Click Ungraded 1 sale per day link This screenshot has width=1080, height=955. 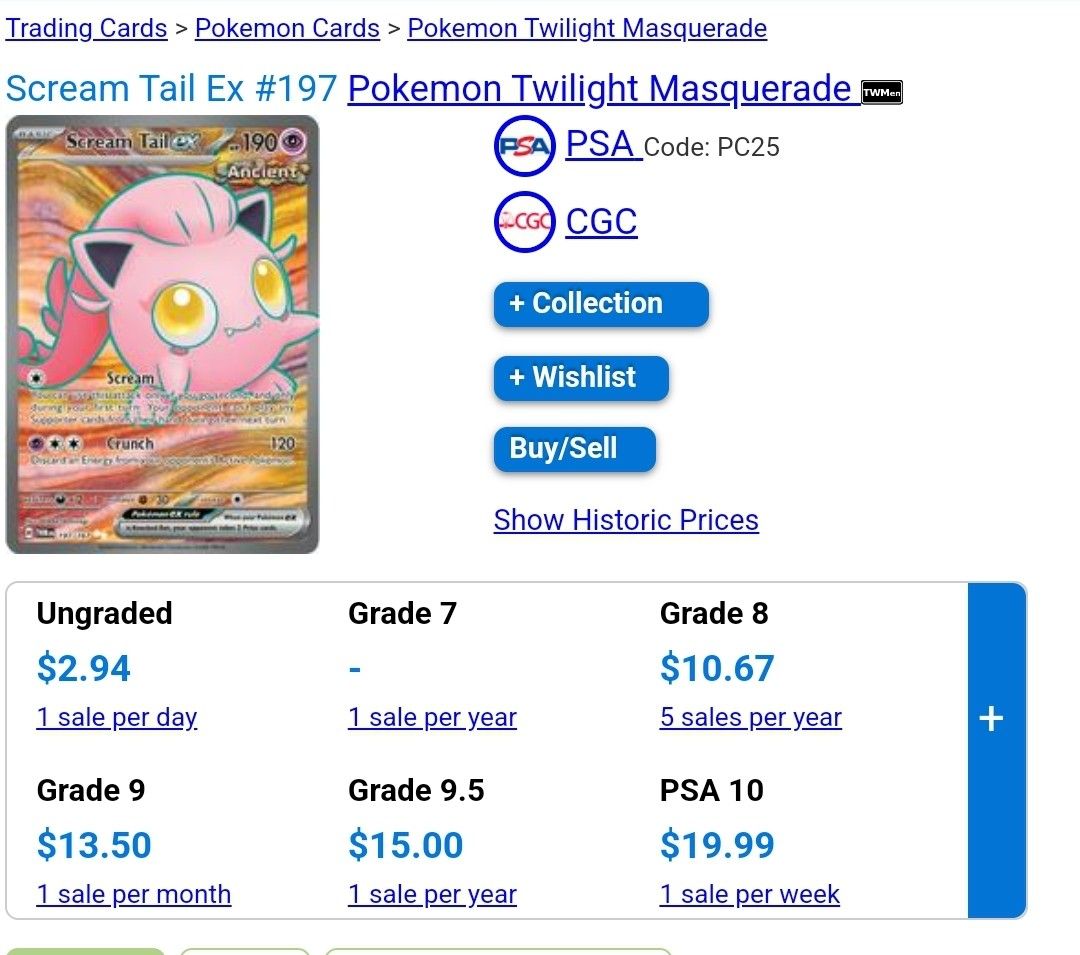(x=116, y=717)
